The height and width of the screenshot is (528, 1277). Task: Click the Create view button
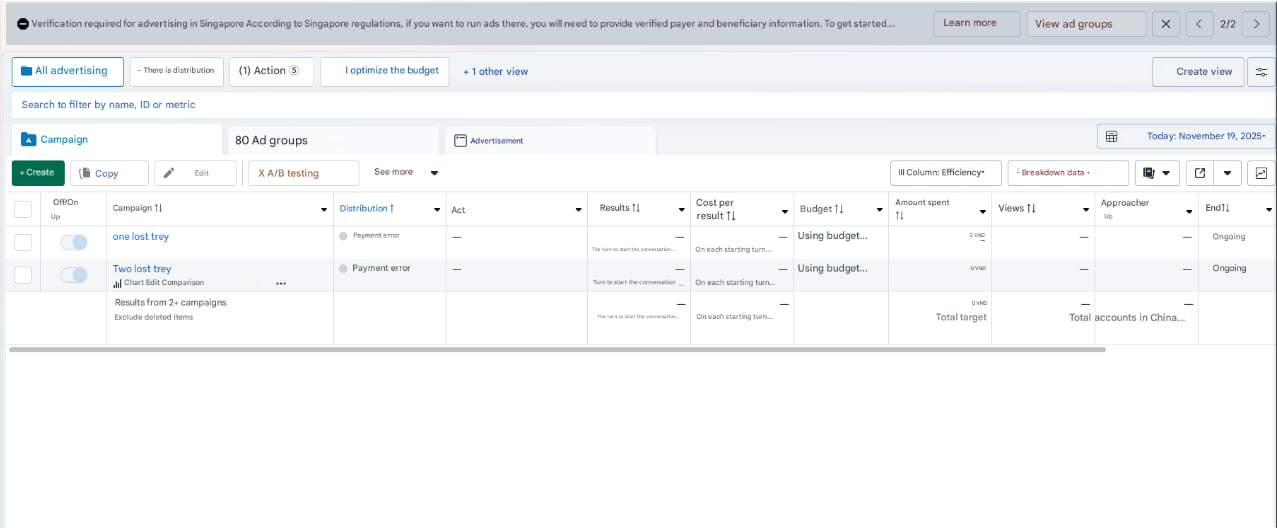tap(1198, 72)
